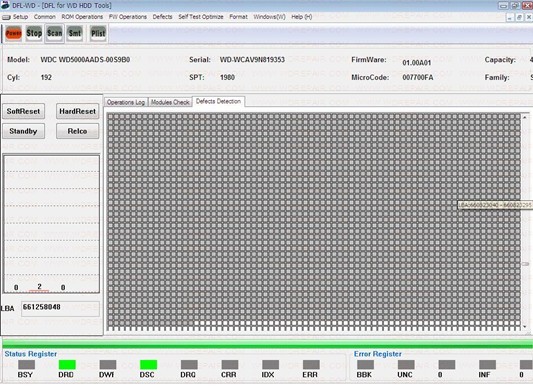Click the defect map scroll-down arrow
The width and height of the screenshot is (533, 386).
[525, 327]
